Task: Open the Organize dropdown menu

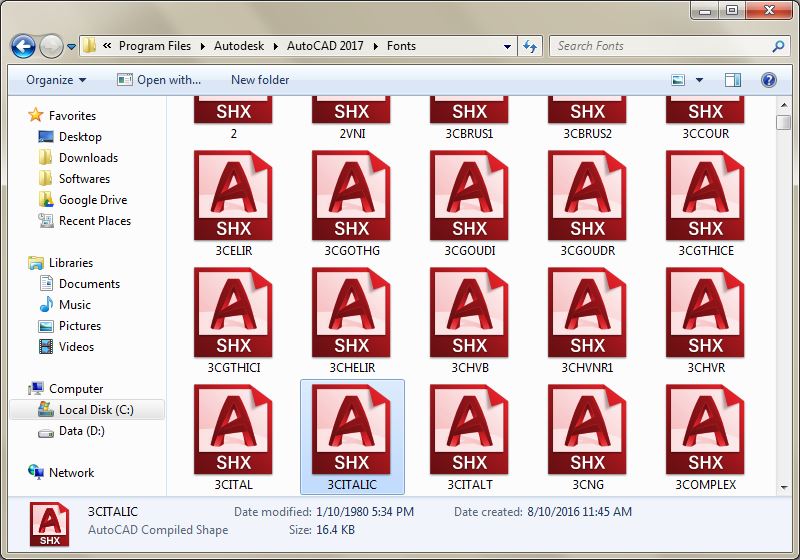Action: [56, 80]
